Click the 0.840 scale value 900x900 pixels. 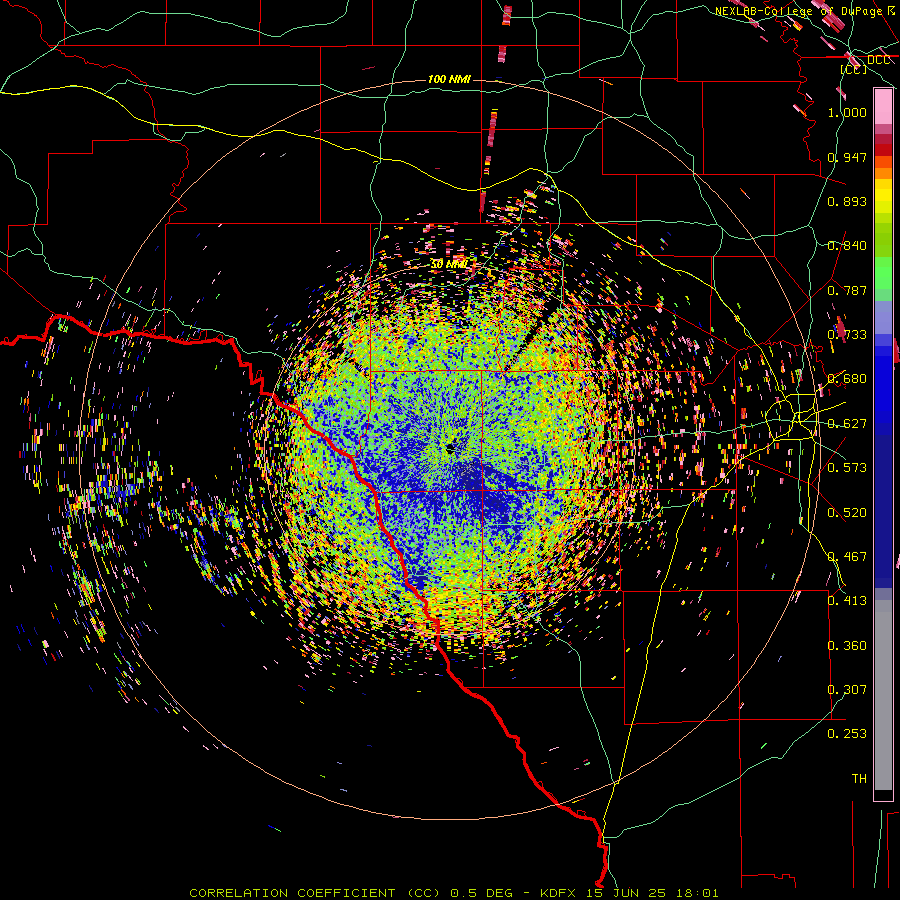point(847,246)
